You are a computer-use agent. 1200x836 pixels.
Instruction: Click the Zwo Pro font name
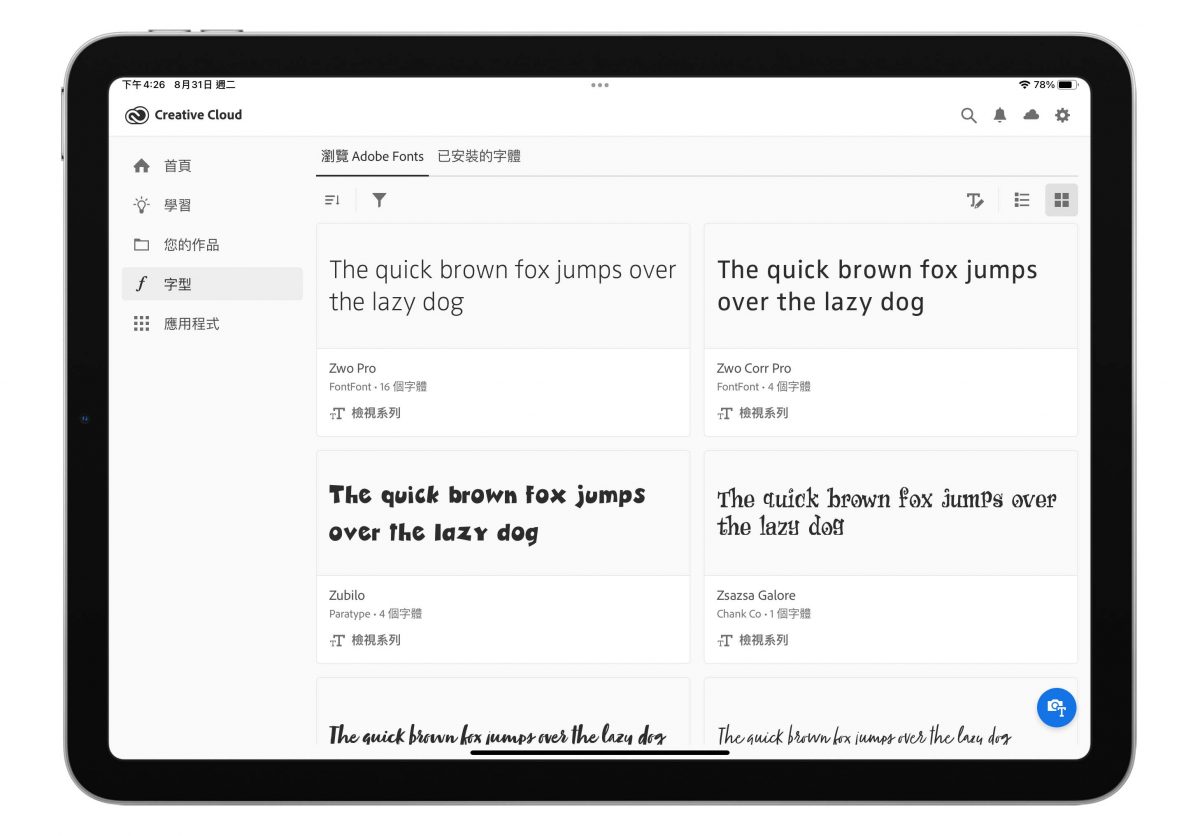[352, 368]
